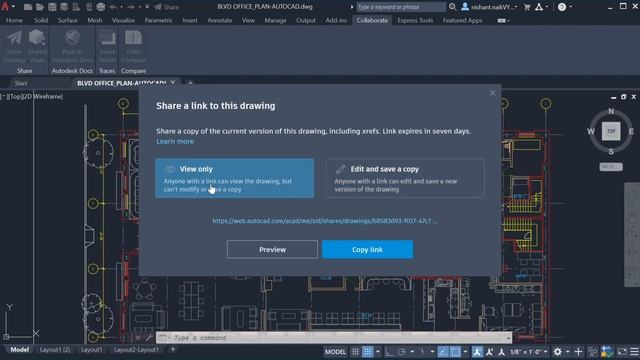The image size is (640, 360).
Task: Toggle 2D Object Snap in status bar
Action: [x=455, y=351]
